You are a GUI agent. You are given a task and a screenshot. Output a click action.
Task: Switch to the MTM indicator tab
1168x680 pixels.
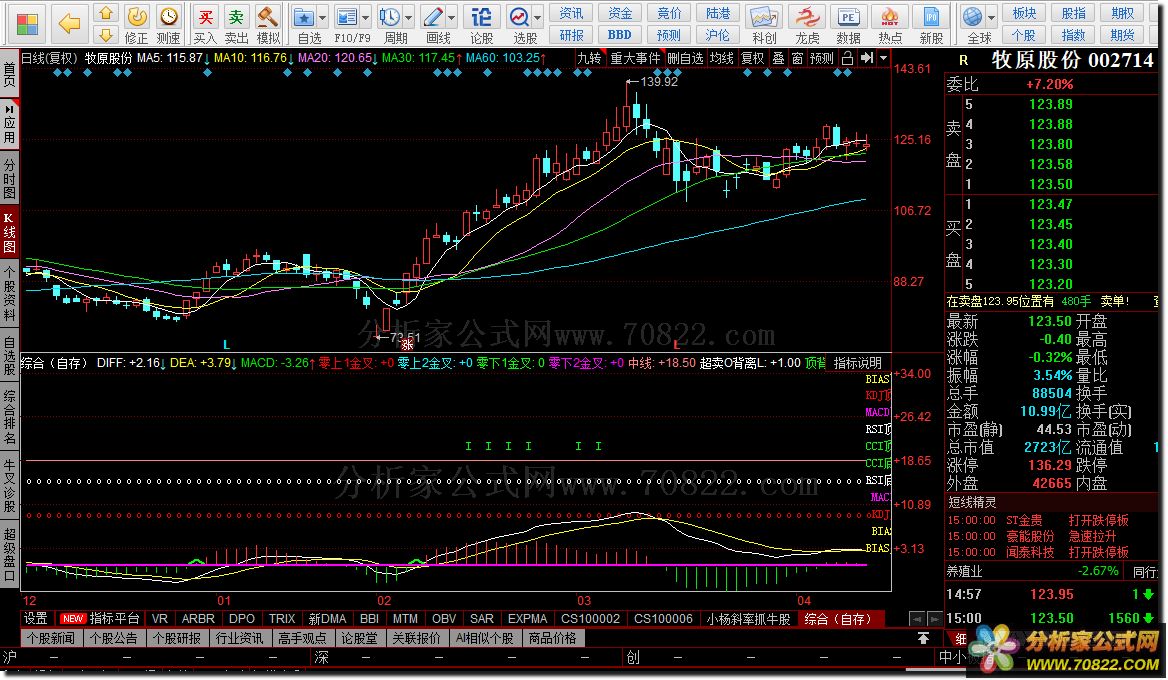(x=405, y=618)
